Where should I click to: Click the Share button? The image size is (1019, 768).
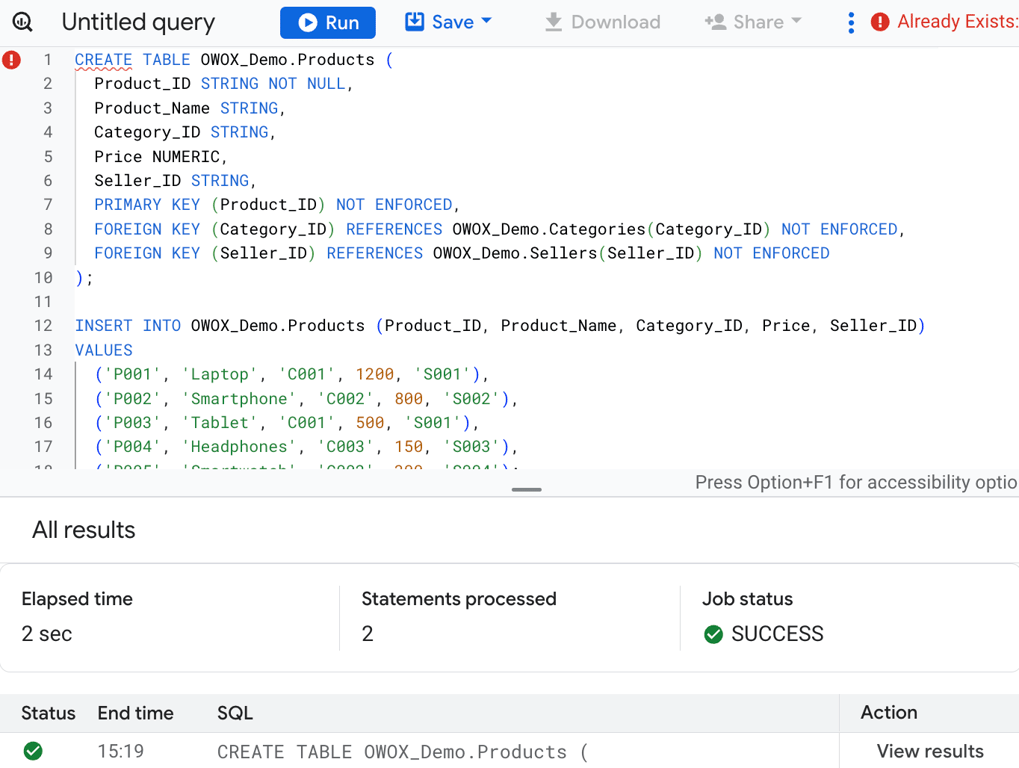click(x=744, y=22)
